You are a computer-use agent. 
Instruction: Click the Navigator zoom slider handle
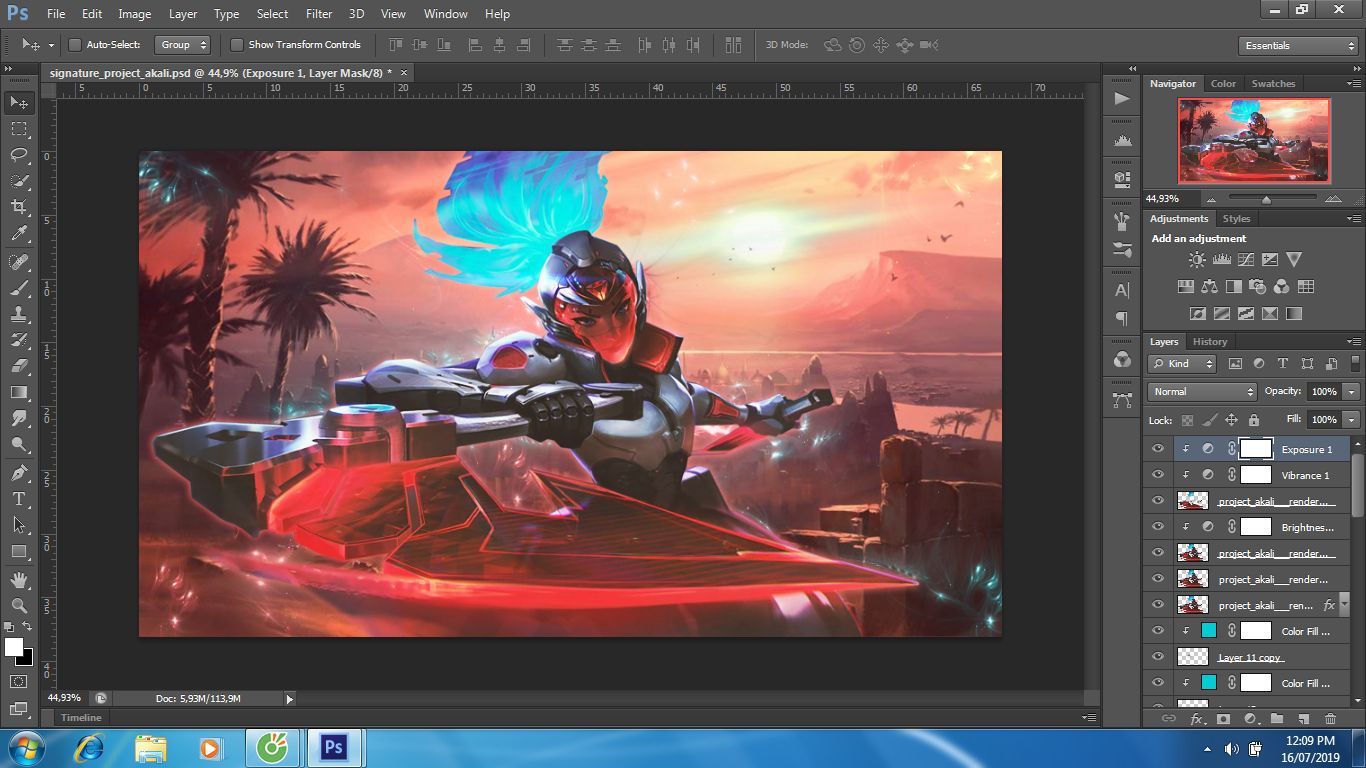pyautogui.click(x=1266, y=199)
